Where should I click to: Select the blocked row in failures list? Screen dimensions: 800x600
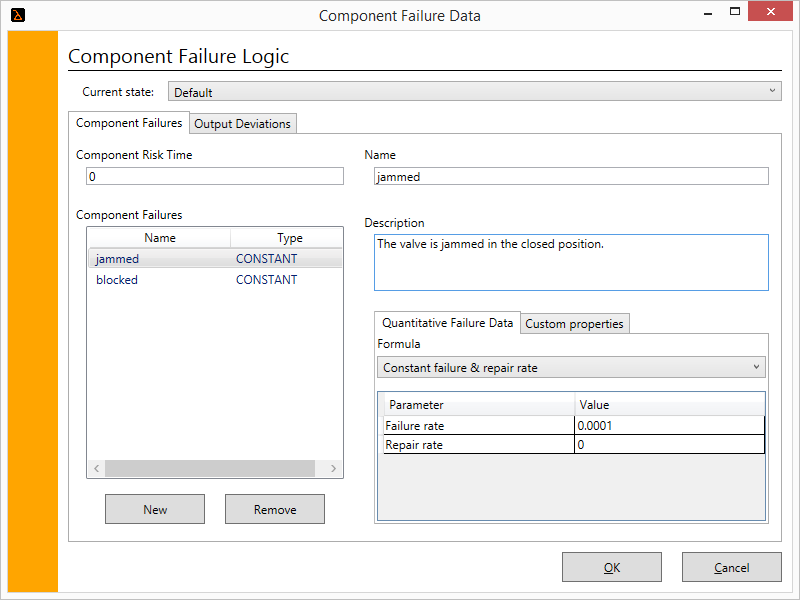point(215,280)
